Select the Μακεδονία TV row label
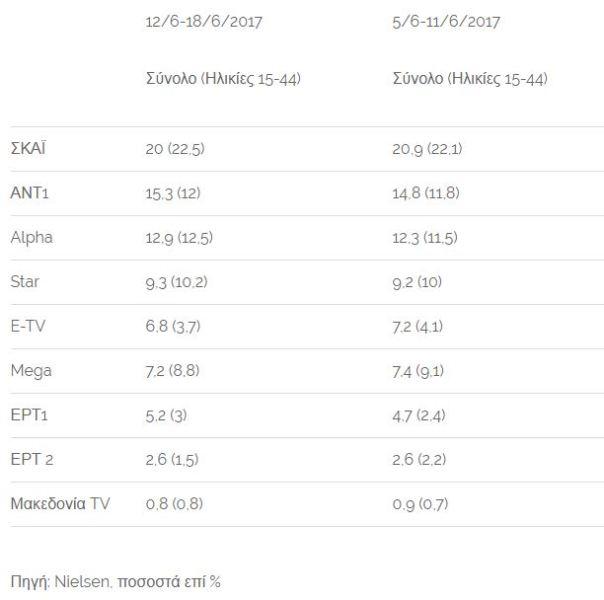Screen dimensions: 604x600 pyautogui.click(x=61, y=504)
